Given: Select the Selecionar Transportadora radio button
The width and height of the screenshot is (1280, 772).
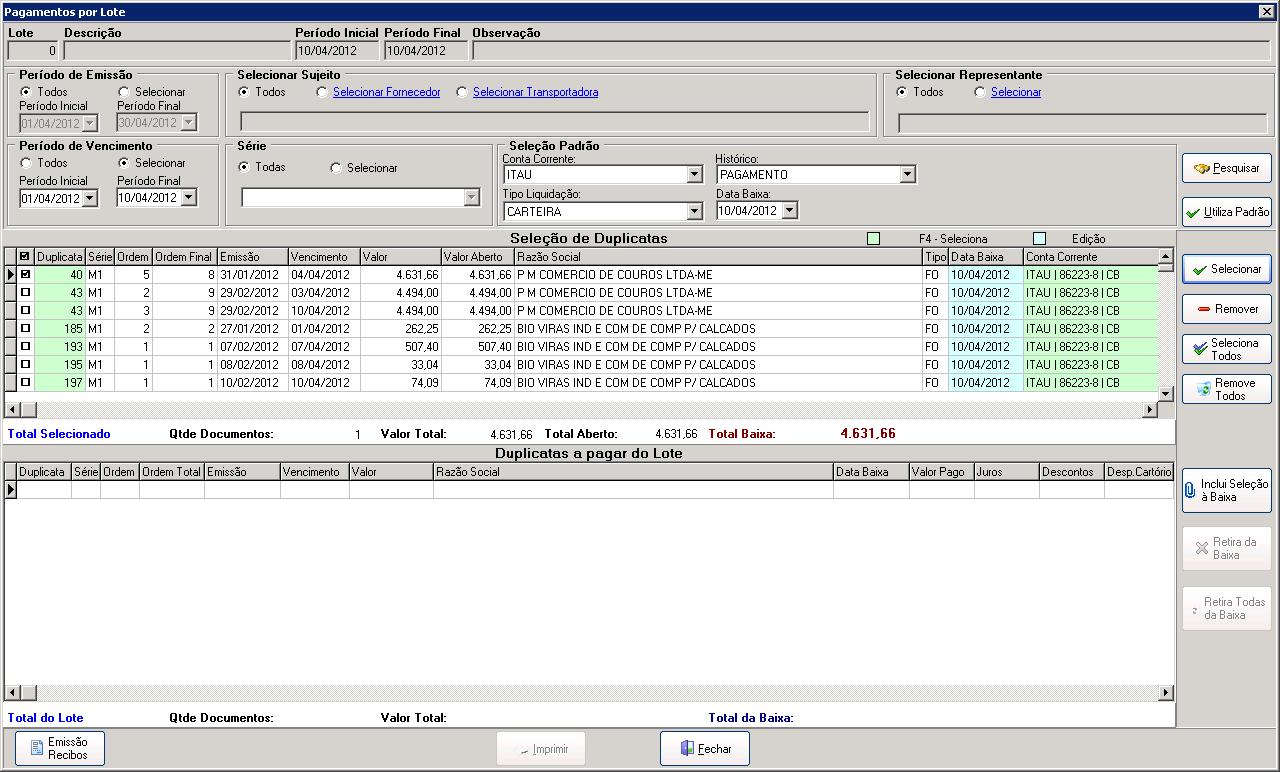Looking at the screenshot, I should 462,92.
